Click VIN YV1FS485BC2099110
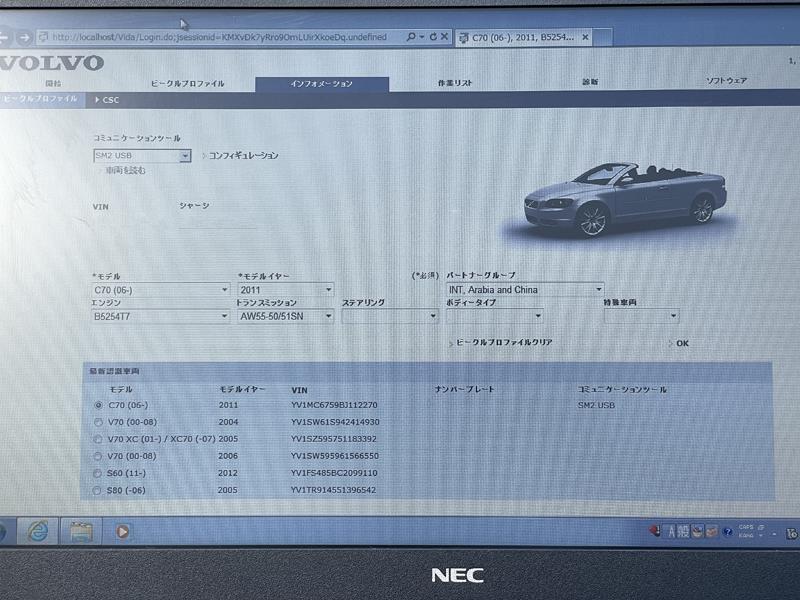Image resolution: width=800 pixels, height=600 pixels. 334,473
